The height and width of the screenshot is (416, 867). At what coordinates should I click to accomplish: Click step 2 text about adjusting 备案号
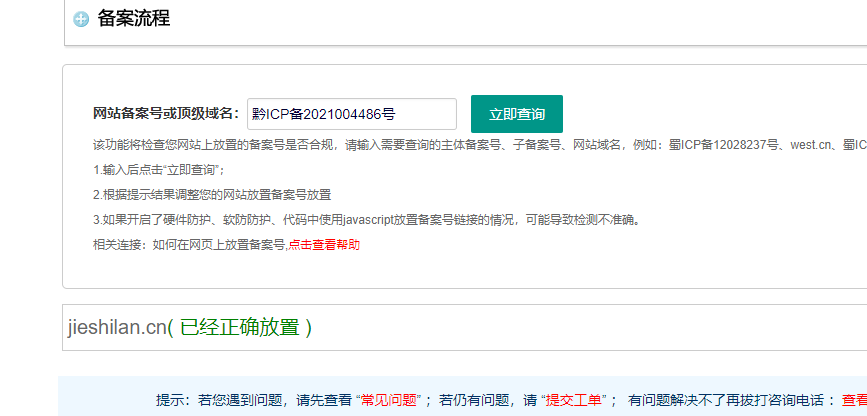pyautogui.click(x=212, y=194)
